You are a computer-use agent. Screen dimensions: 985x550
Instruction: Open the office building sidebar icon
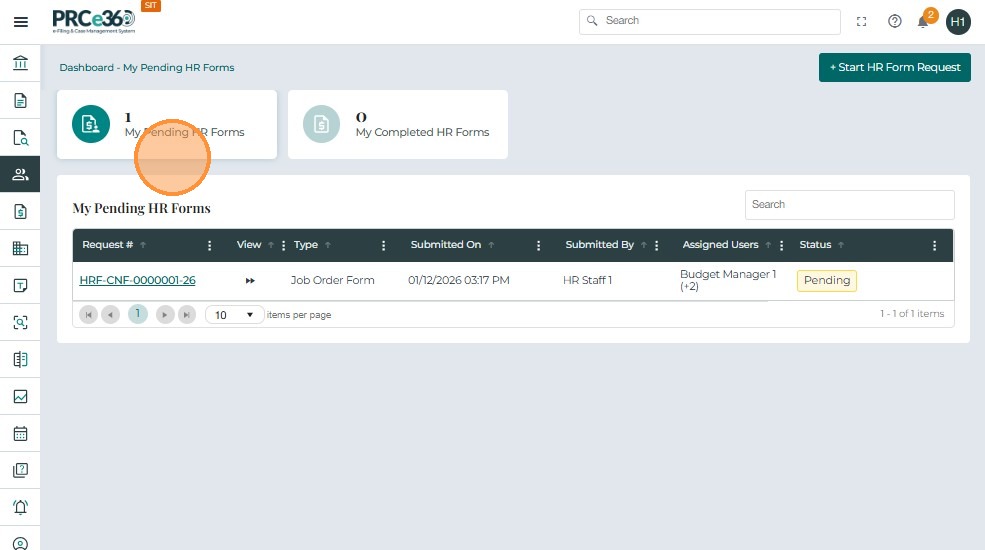(20, 249)
